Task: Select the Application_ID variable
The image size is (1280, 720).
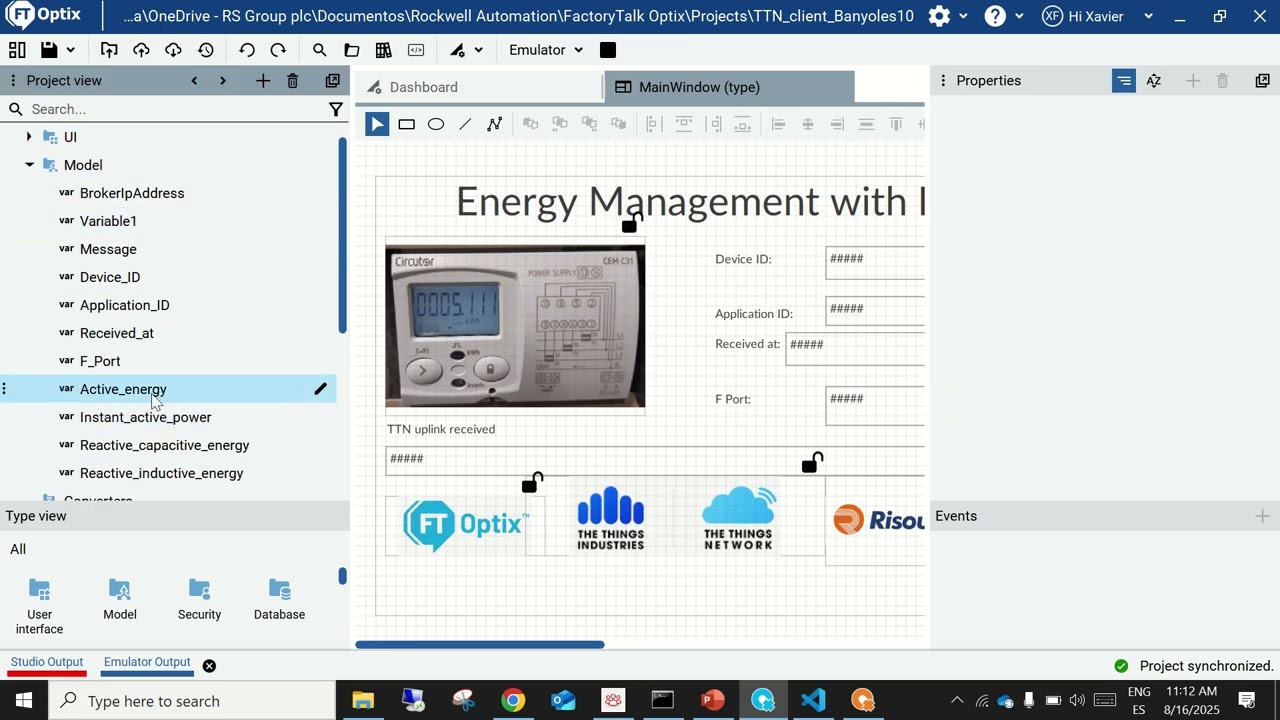Action: (125, 305)
